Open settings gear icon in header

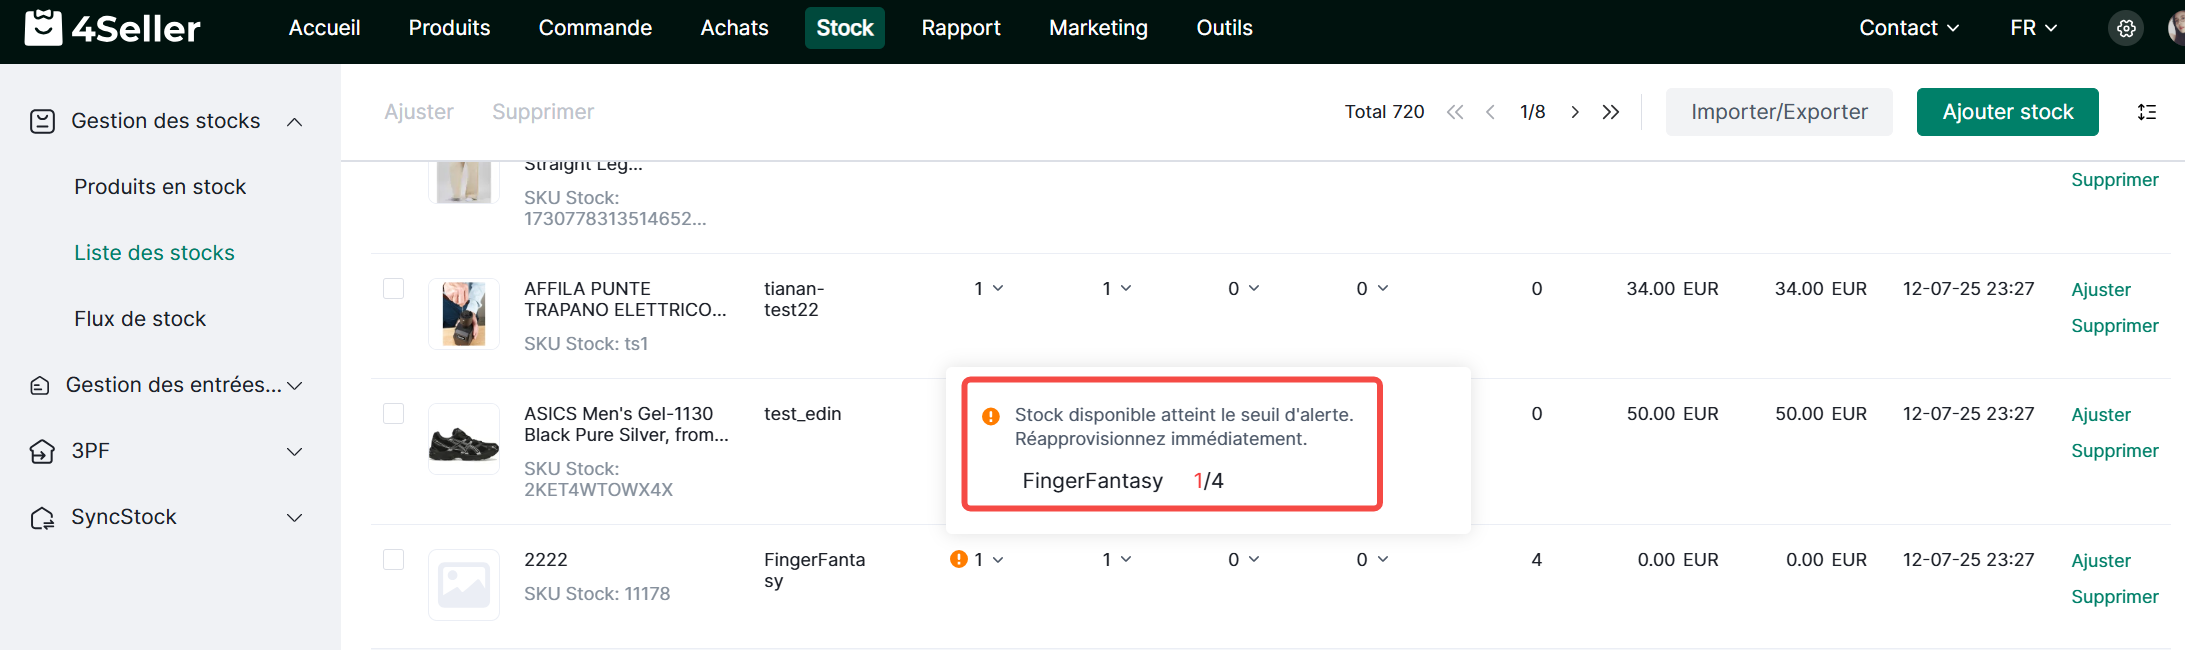pos(2126,28)
